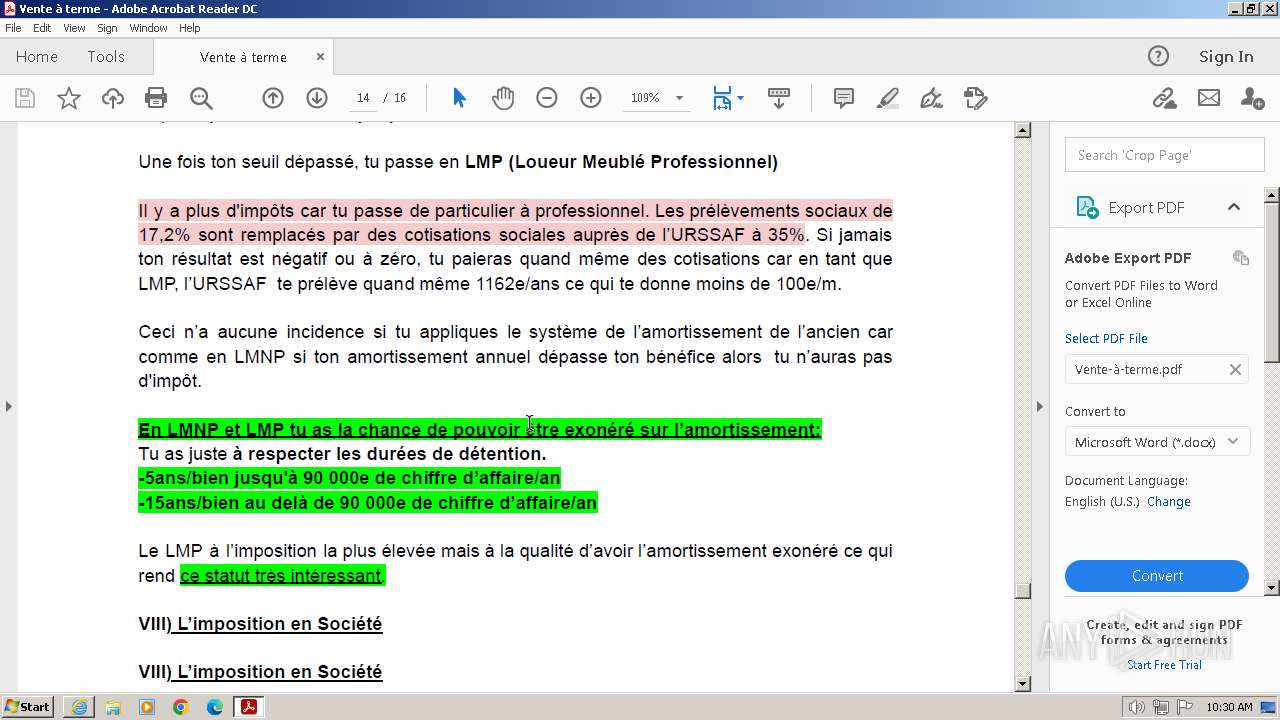The width and height of the screenshot is (1280, 720).
Task: Open the file explorer folder in the taskbar
Action: [x=113, y=707]
